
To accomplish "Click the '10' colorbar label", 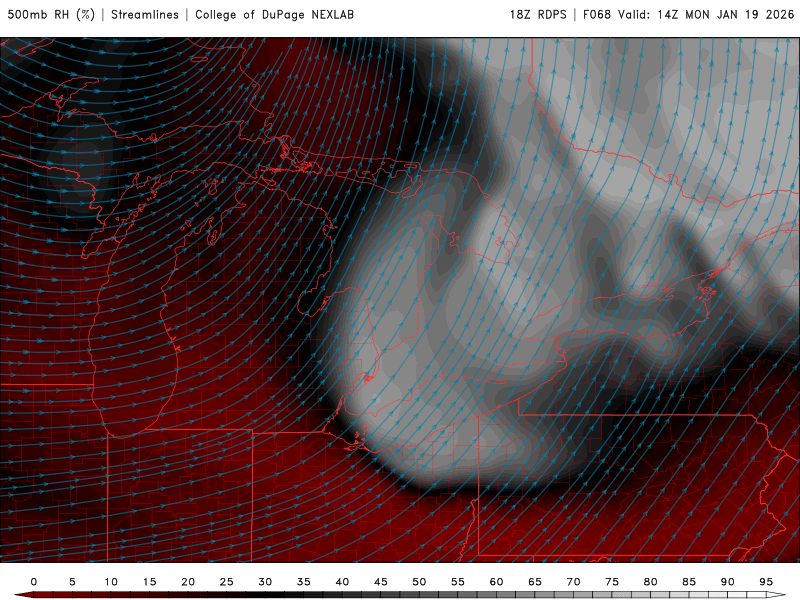I will click(111, 582).
